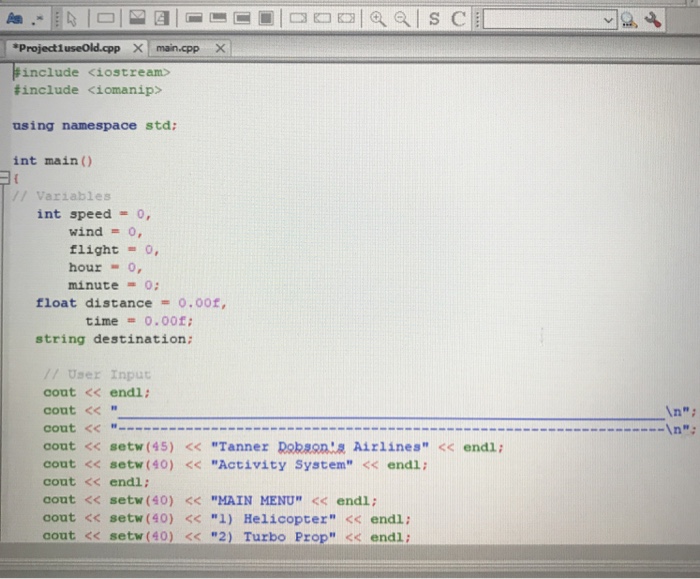This screenshot has width=700, height=579.
Task: Click 'using namespace std;' line
Action: point(95,125)
